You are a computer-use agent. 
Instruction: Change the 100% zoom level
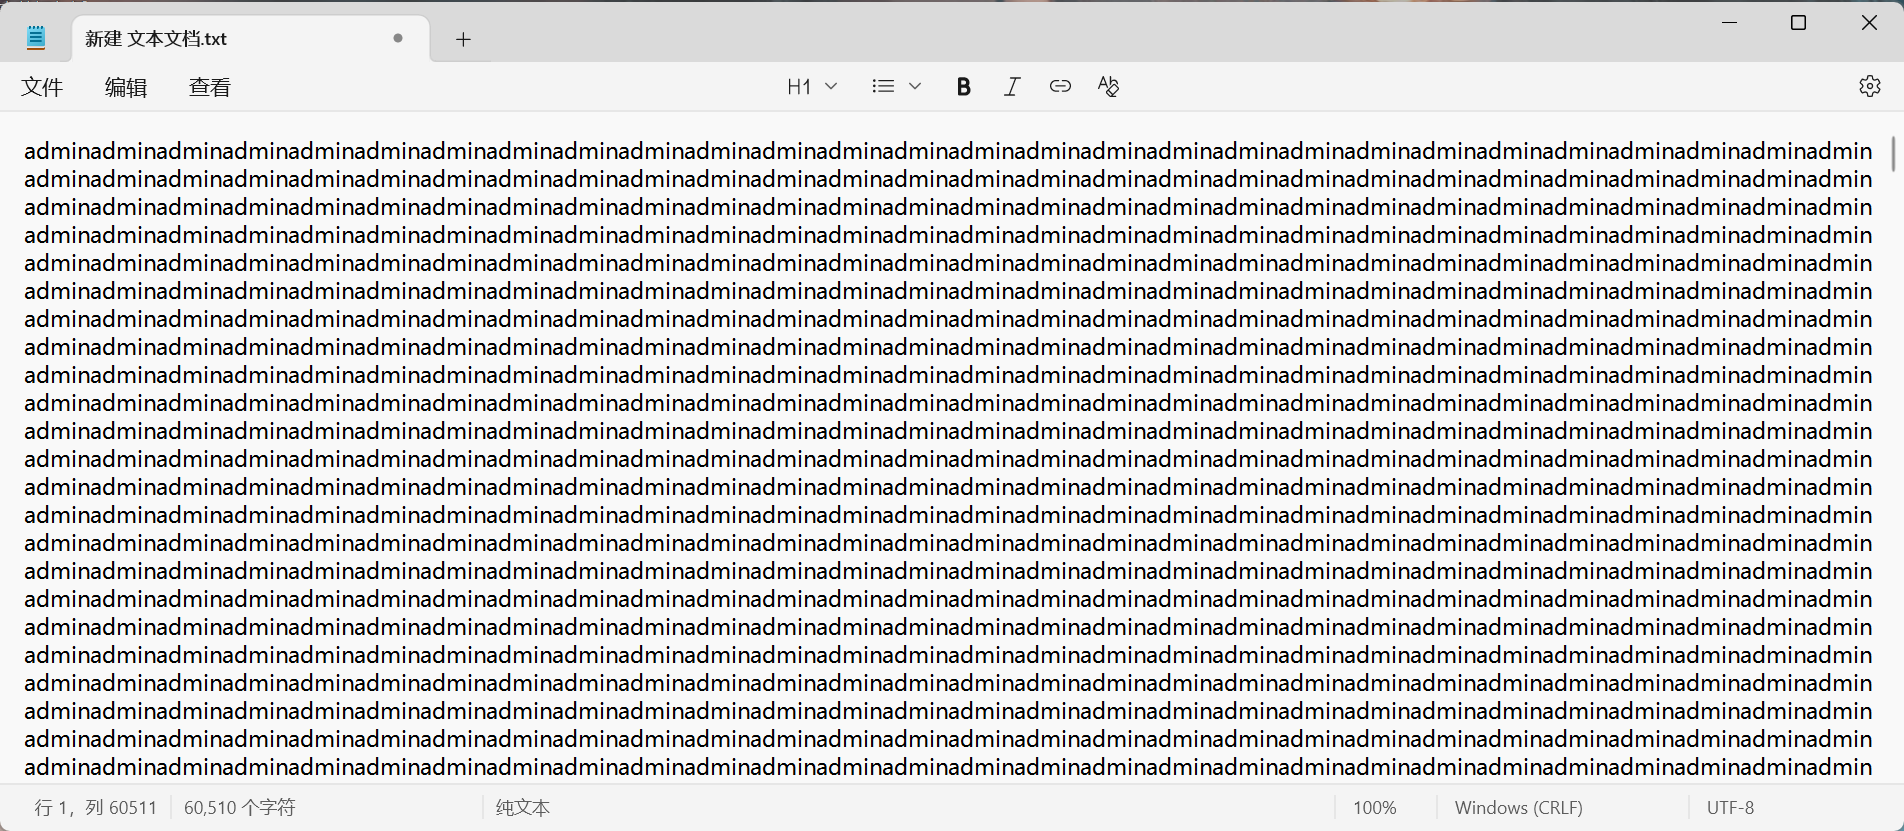1374,807
